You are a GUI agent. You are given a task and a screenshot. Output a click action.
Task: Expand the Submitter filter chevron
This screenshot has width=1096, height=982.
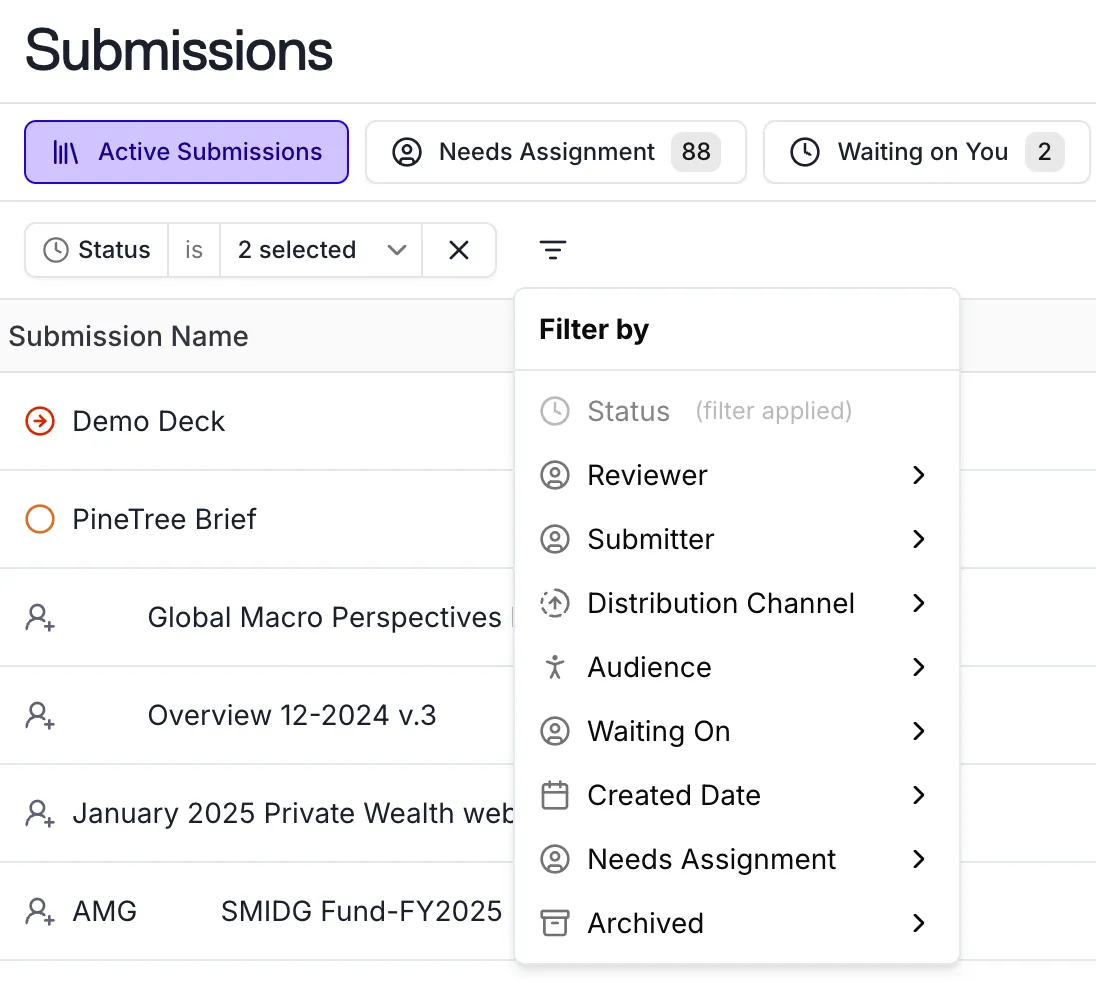click(x=918, y=539)
